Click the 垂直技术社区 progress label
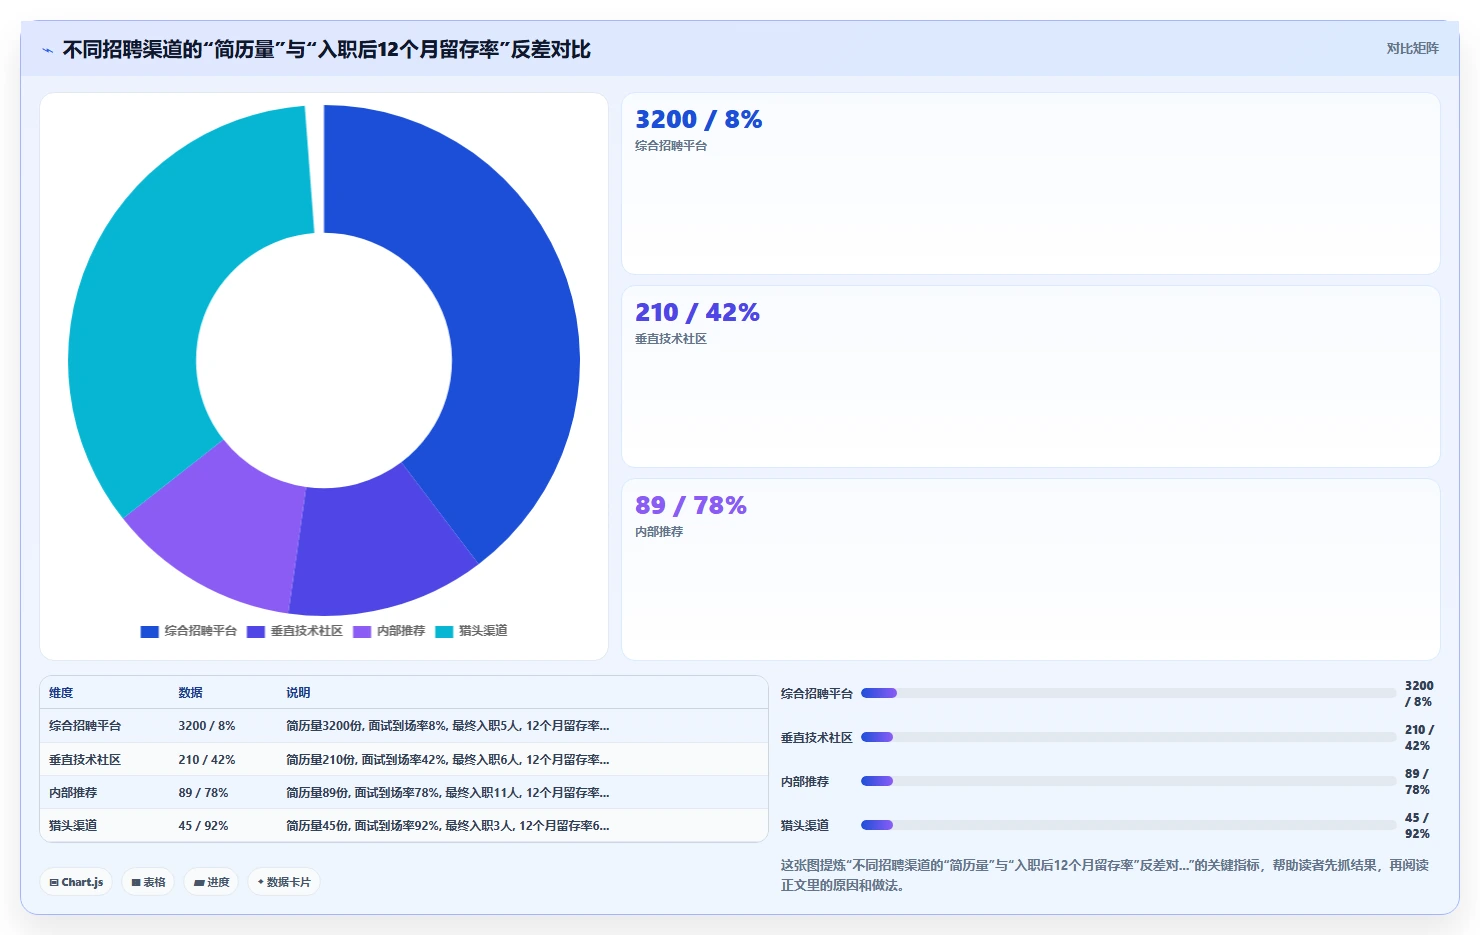The height and width of the screenshot is (935, 1480). tap(817, 738)
